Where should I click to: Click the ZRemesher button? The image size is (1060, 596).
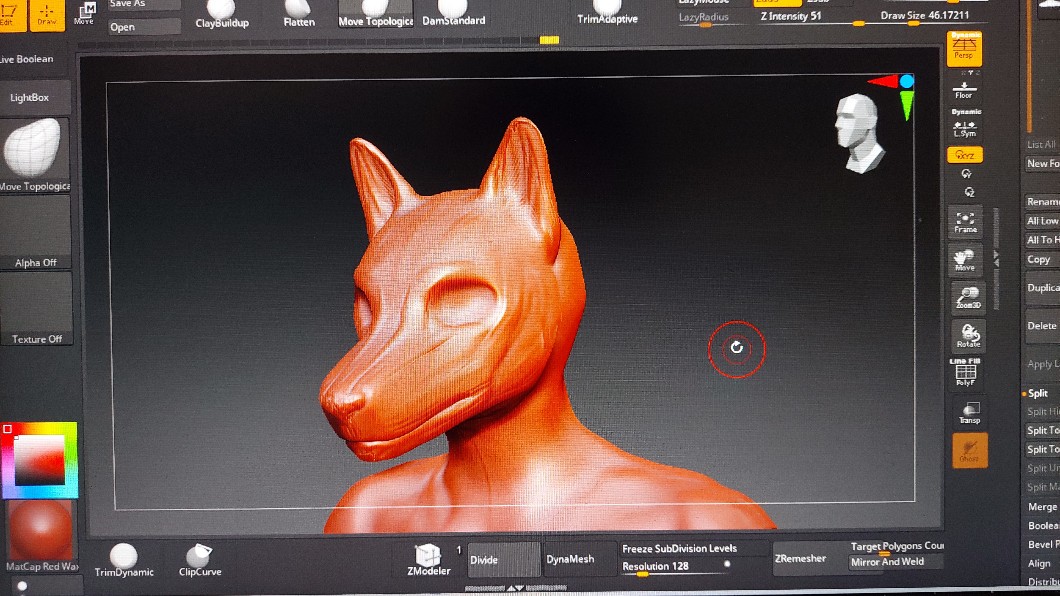point(801,558)
